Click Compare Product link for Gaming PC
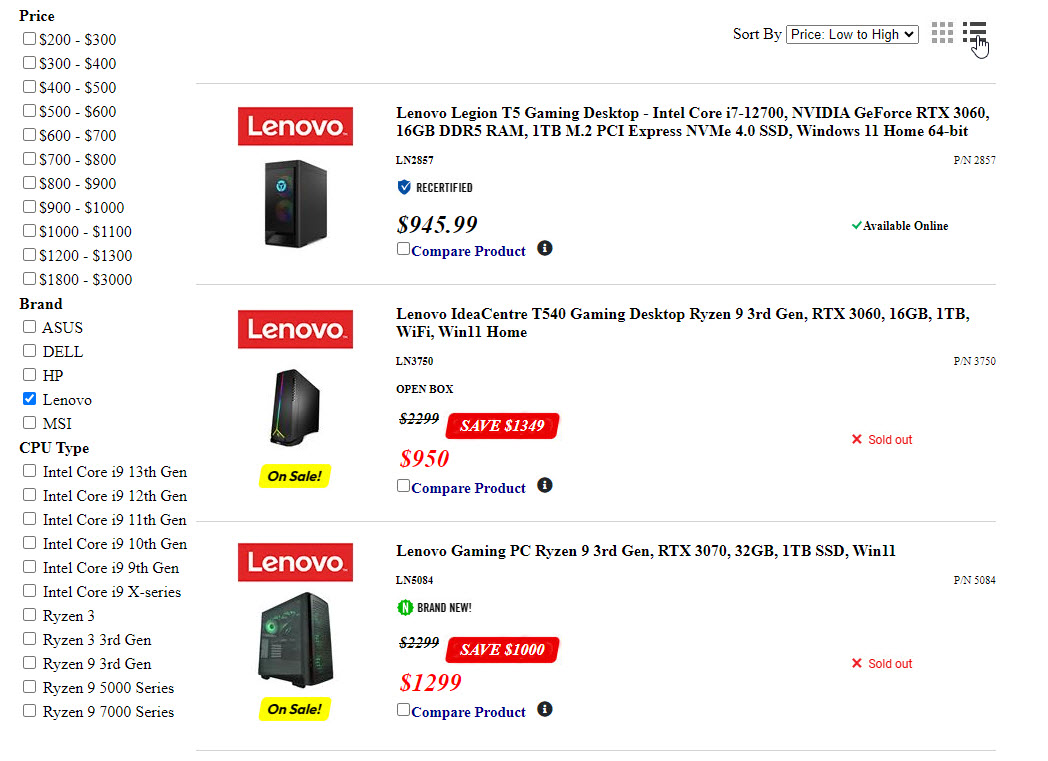 pyautogui.click(x=468, y=712)
